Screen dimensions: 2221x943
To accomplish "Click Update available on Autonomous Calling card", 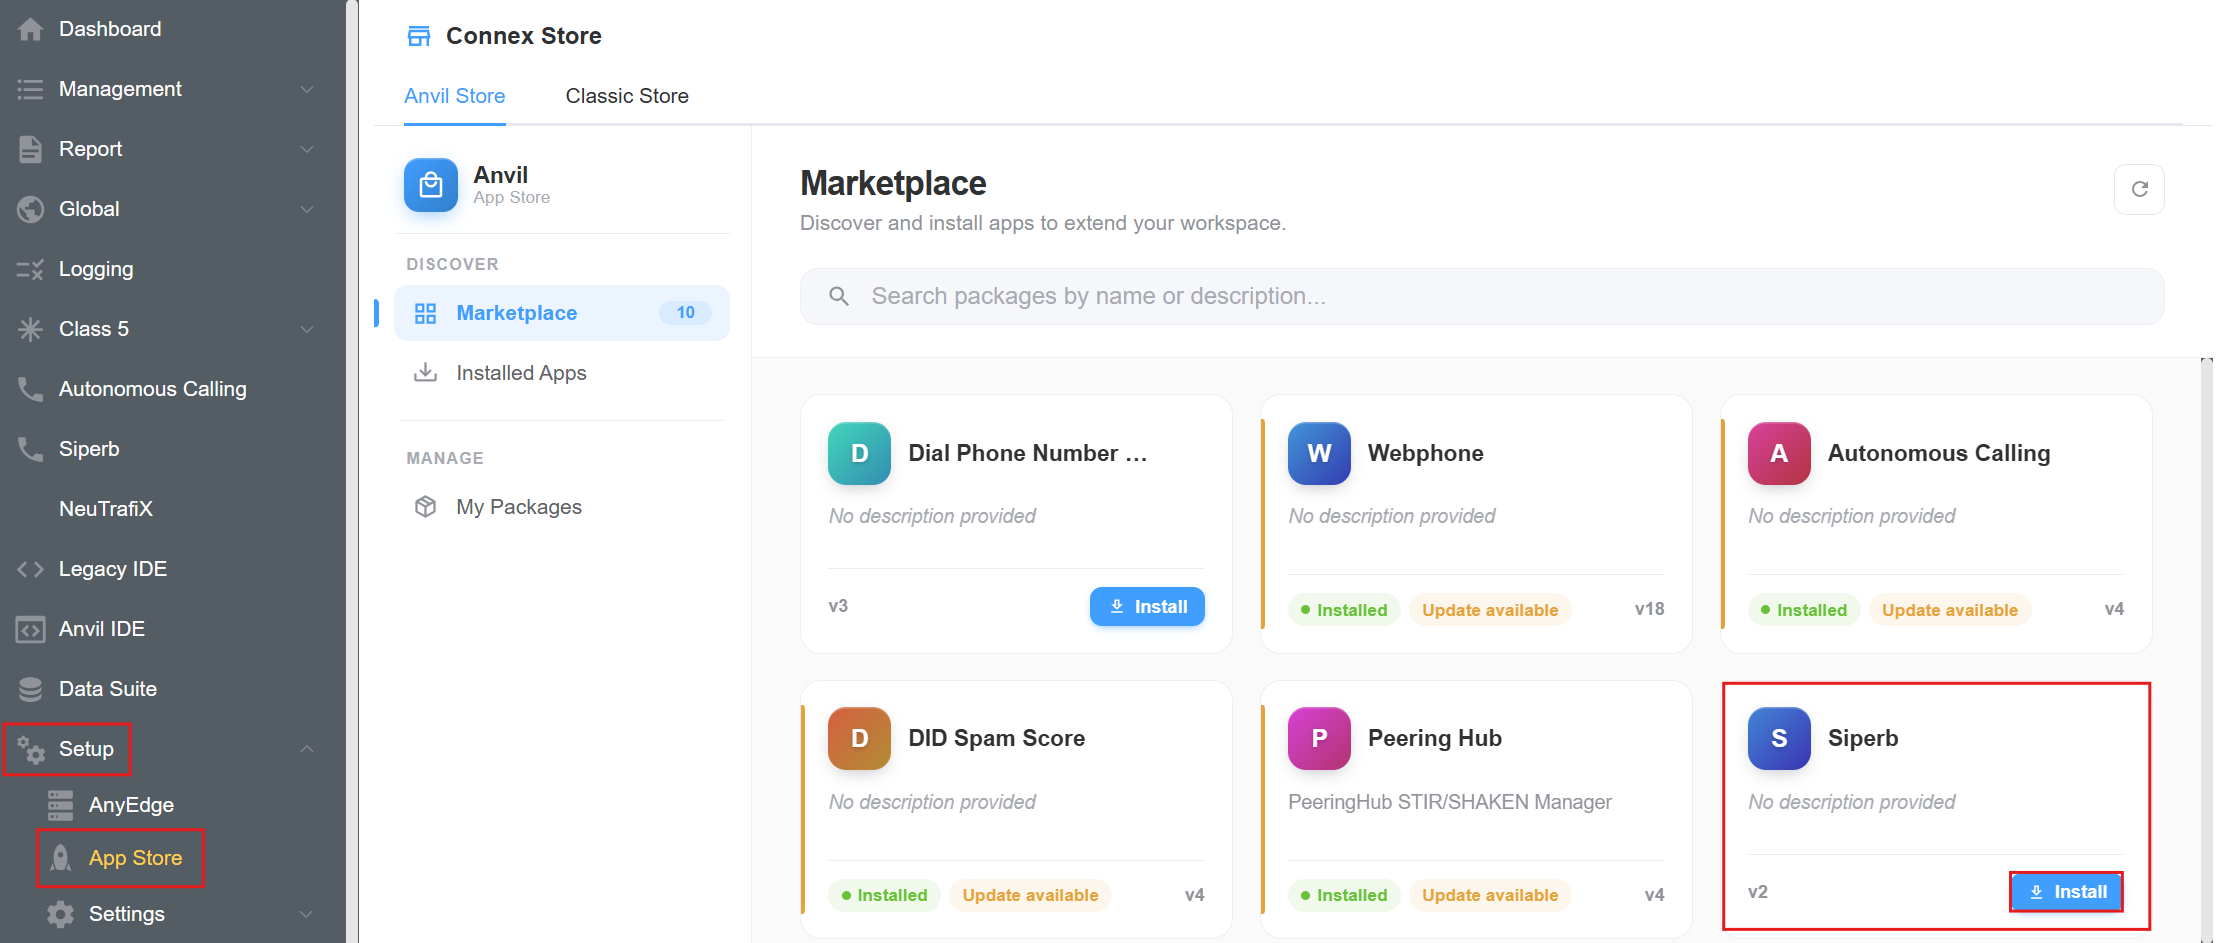I will 1950,610.
